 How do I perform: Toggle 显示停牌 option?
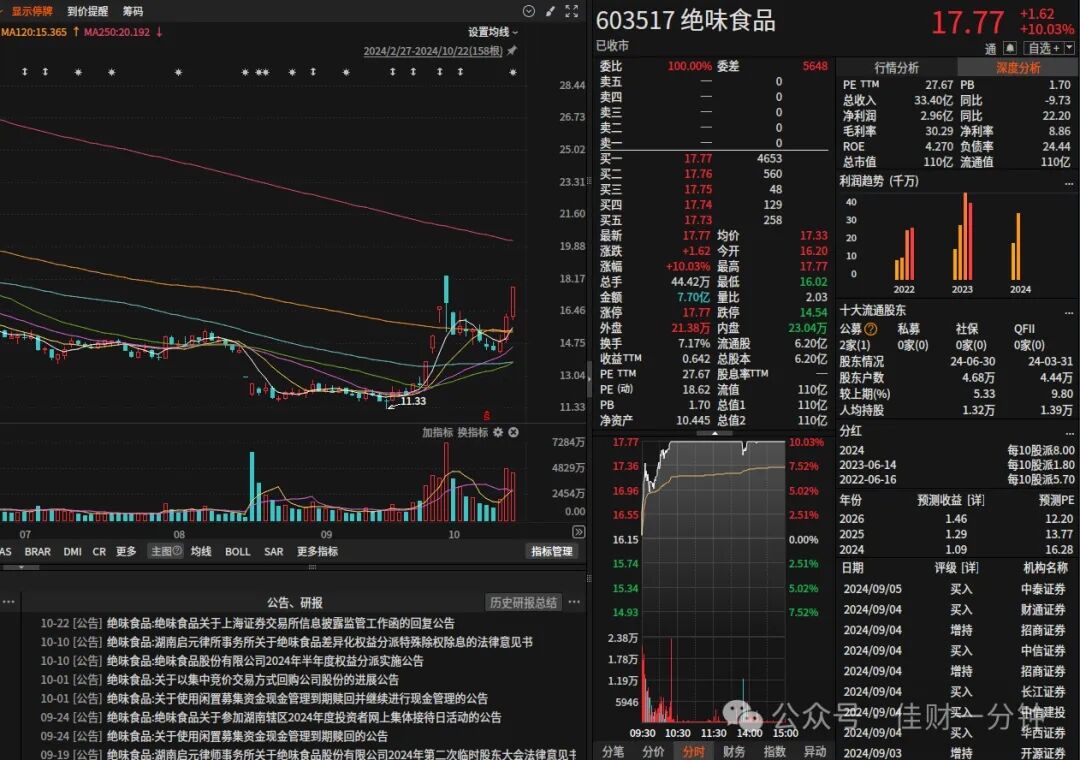coord(32,11)
